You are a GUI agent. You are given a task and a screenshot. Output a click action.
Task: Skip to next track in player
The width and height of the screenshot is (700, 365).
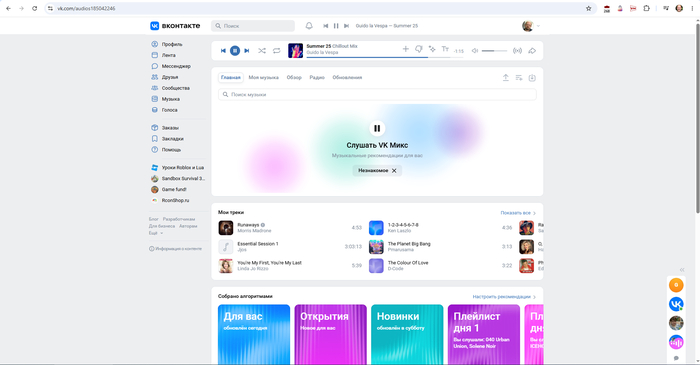(x=246, y=51)
